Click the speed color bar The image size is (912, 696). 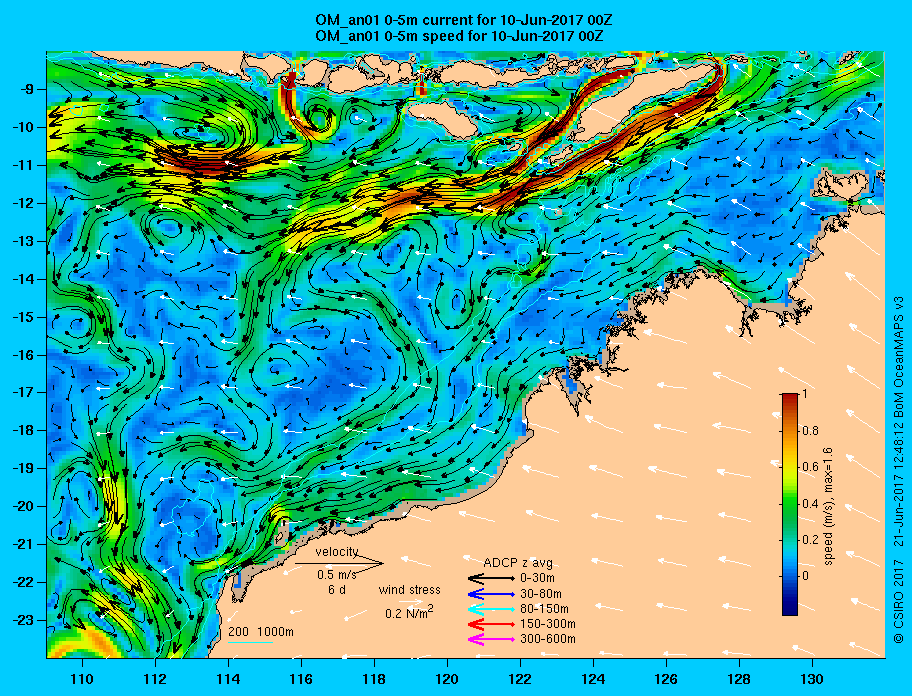click(x=790, y=504)
